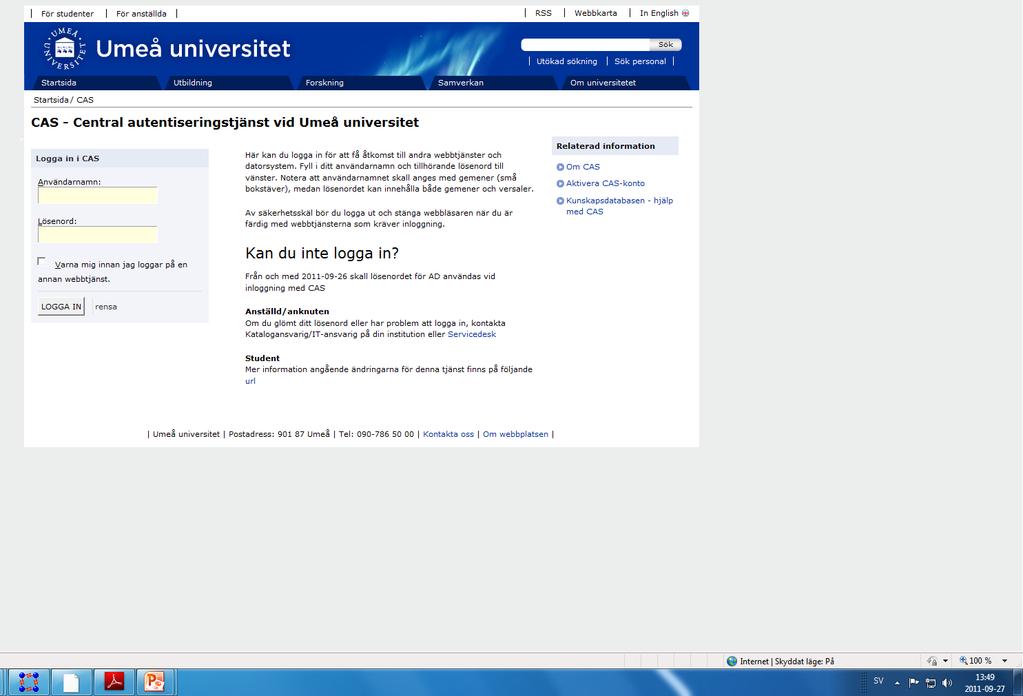Toggle the 'Varna mig innan jag loggar' checkbox
1023x696 pixels.
coord(42,262)
